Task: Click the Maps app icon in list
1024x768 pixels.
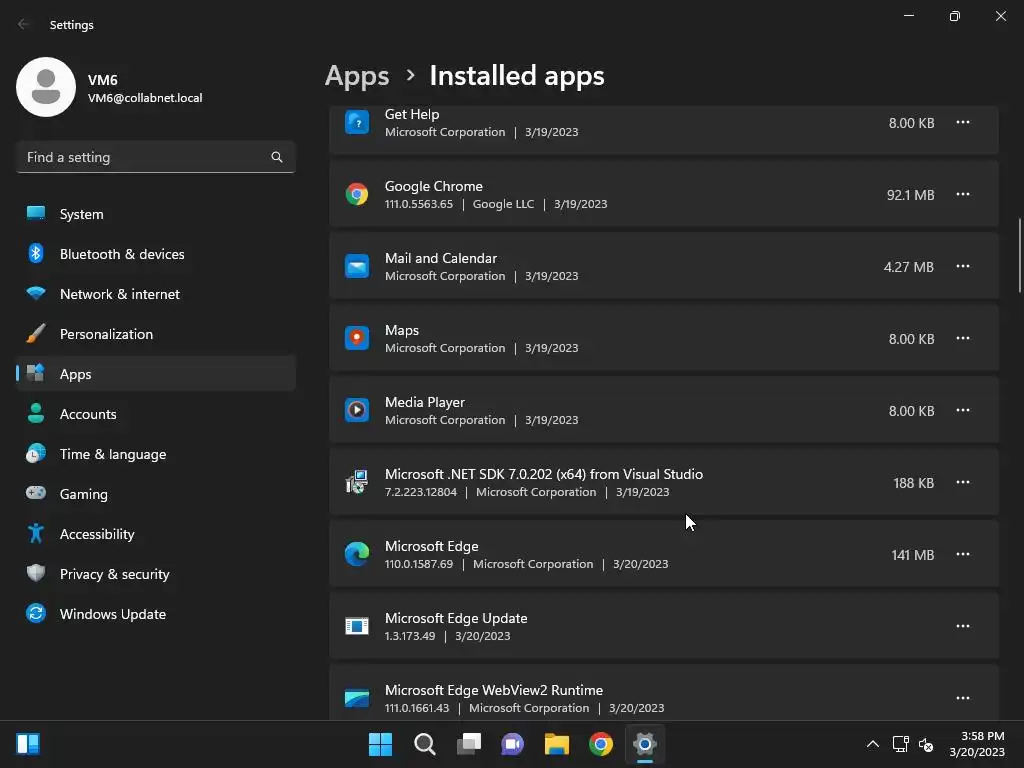Action: click(x=357, y=339)
